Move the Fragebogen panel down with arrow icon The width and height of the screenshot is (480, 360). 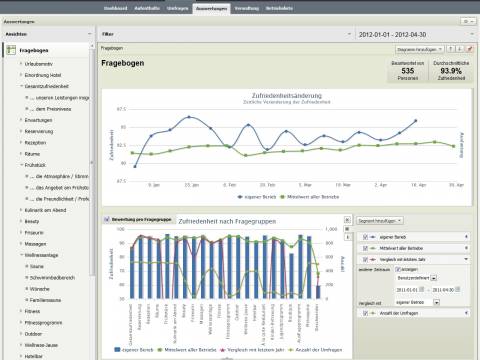click(x=460, y=49)
